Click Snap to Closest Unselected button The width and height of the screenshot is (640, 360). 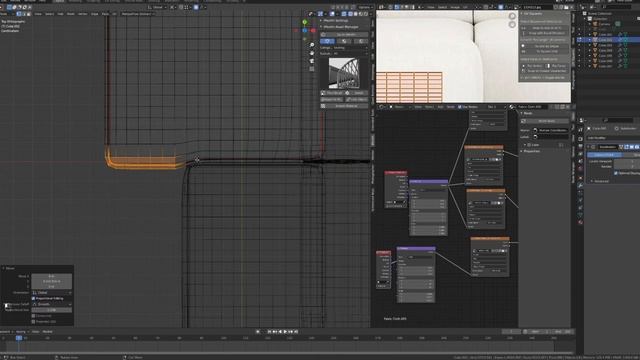click(x=546, y=71)
